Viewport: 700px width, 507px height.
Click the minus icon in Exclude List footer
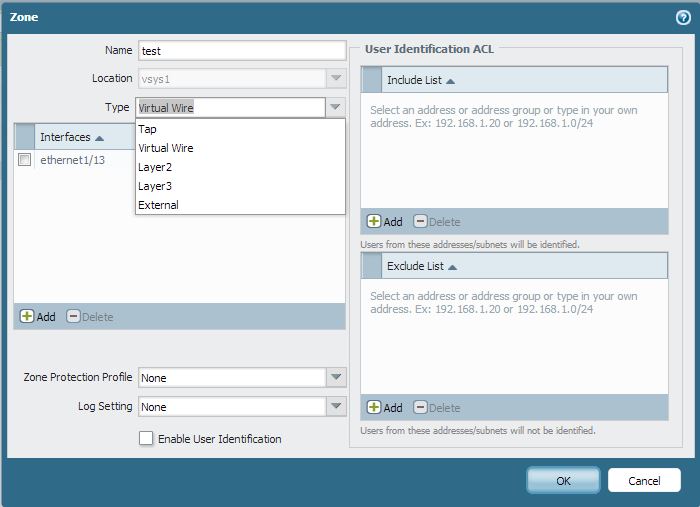(420, 407)
